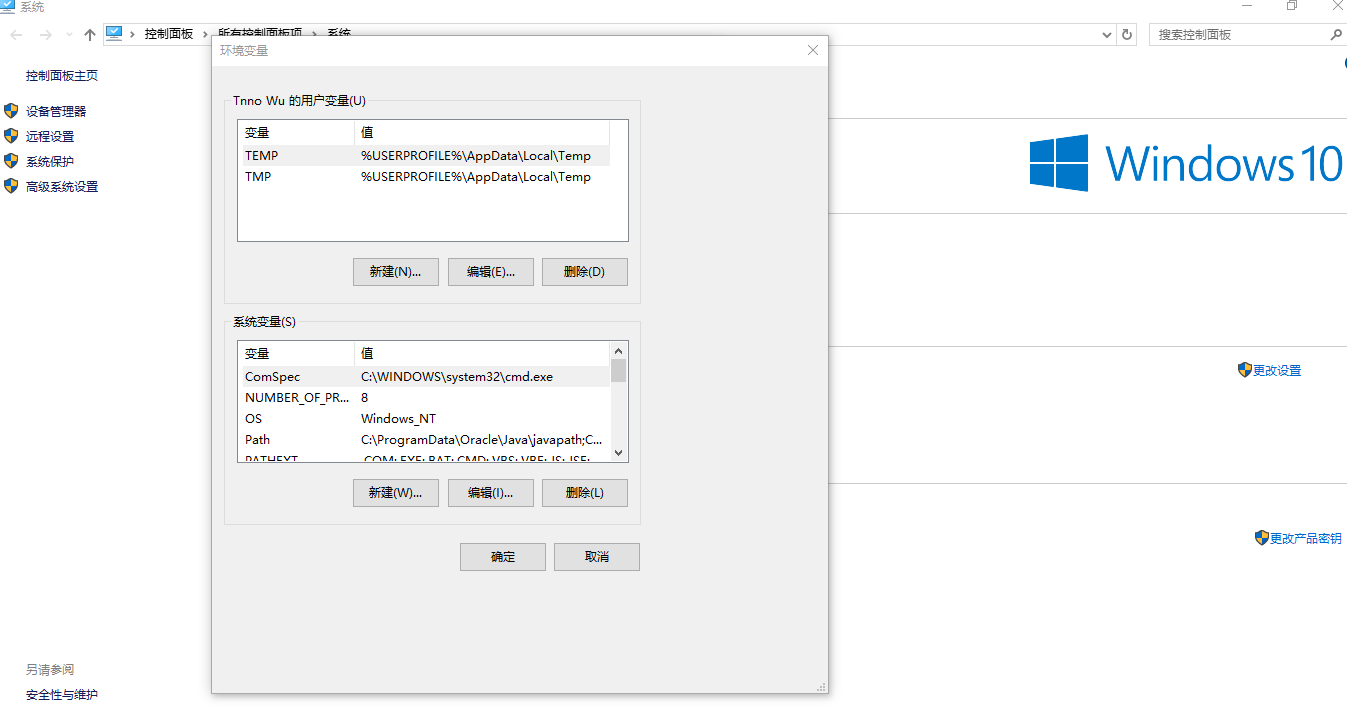Click the system variables scrollbar thumb
The image size is (1347, 719).
click(x=618, y=371)
